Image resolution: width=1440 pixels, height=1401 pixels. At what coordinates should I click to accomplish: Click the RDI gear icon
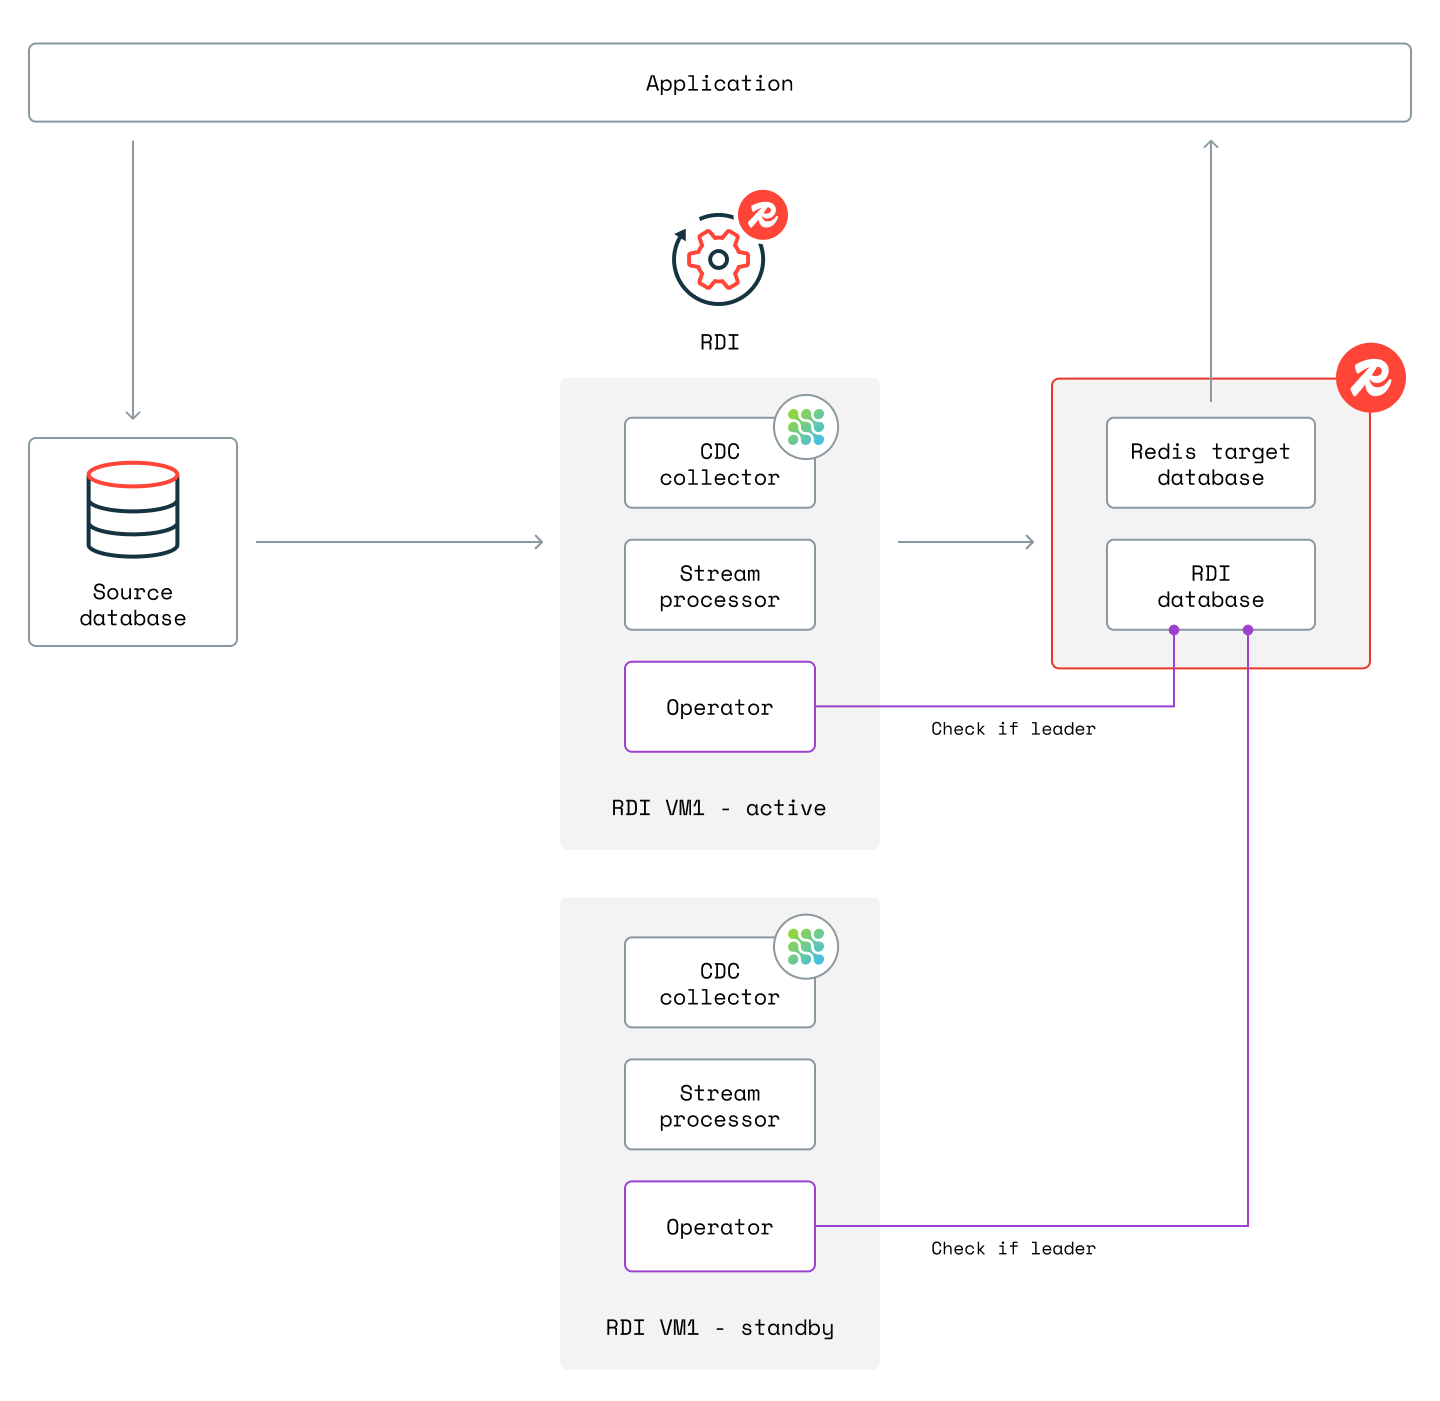[x=718, y=260]
